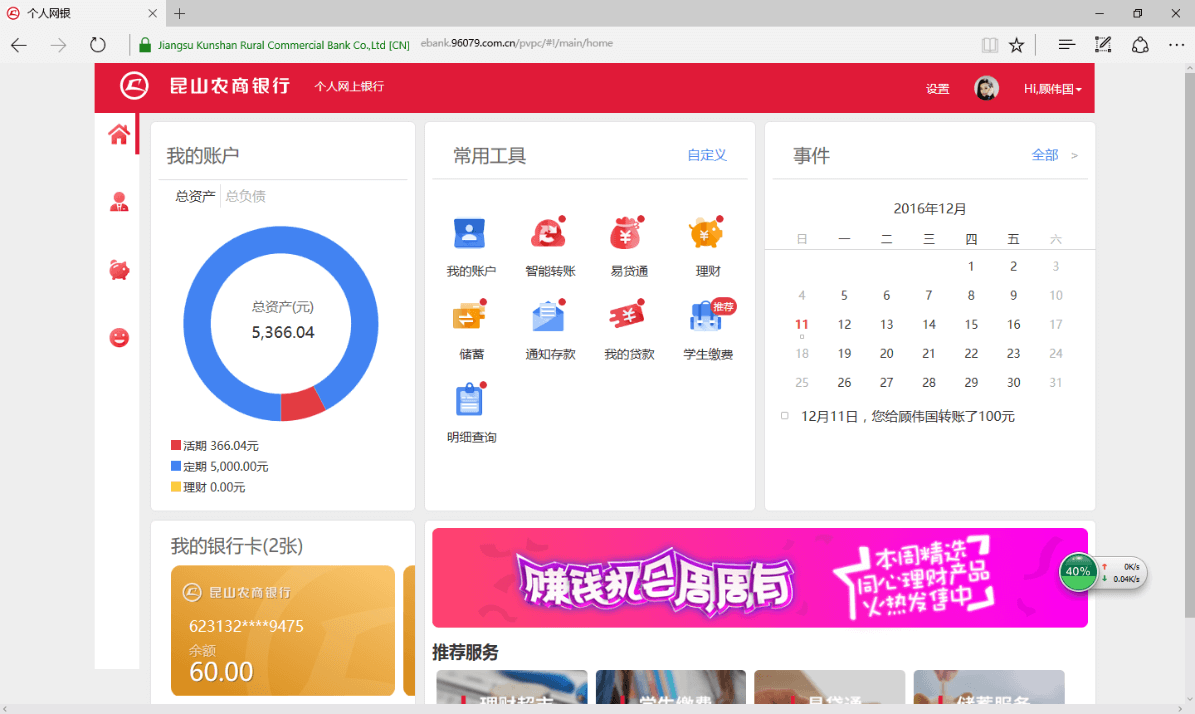Switch to the 总负债 tab
Screen dimensions: 1195x714
tap(245, 196)
